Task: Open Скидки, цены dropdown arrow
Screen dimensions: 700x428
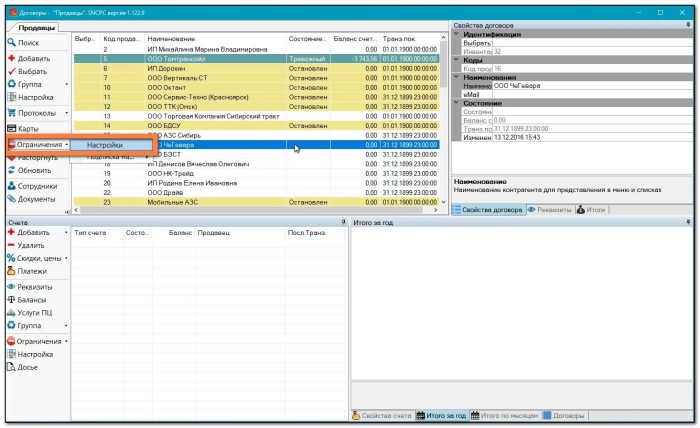Action: tap(67, 258)
